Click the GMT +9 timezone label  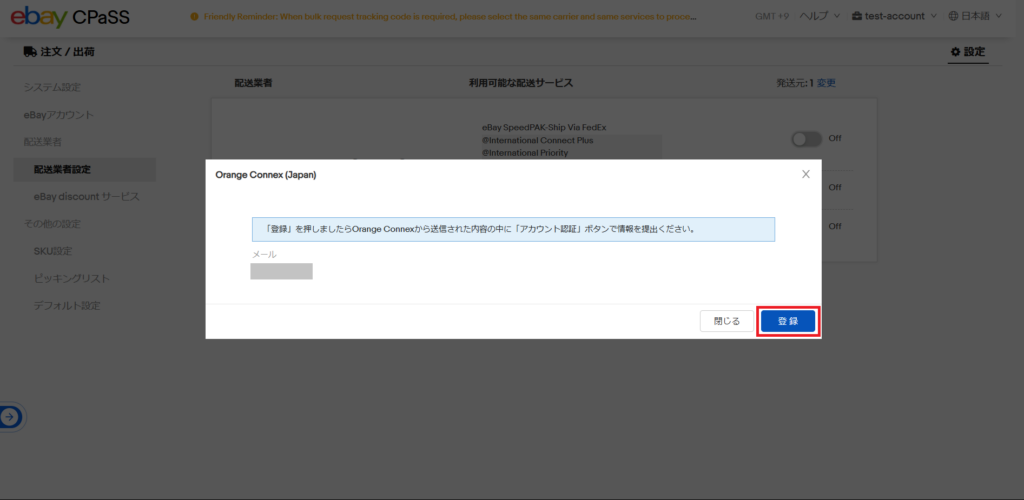pyautogui.click(x=772, y=16)
